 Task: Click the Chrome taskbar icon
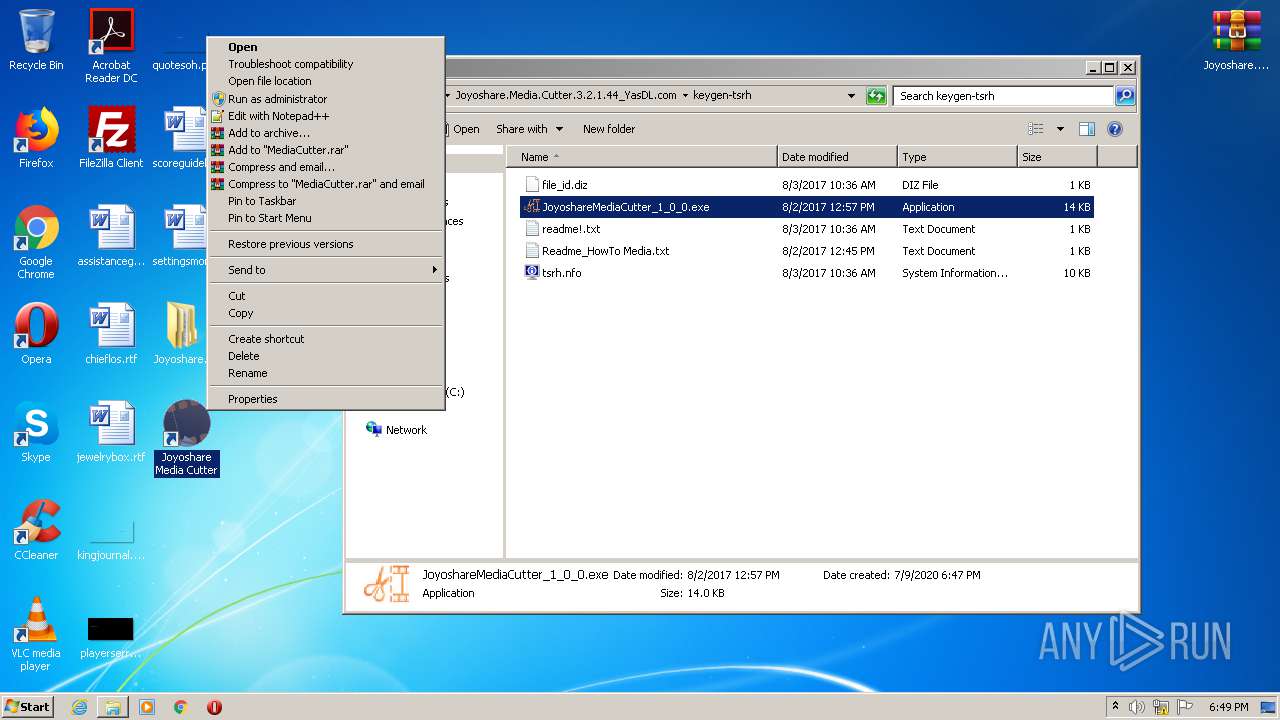pos(181,707)
